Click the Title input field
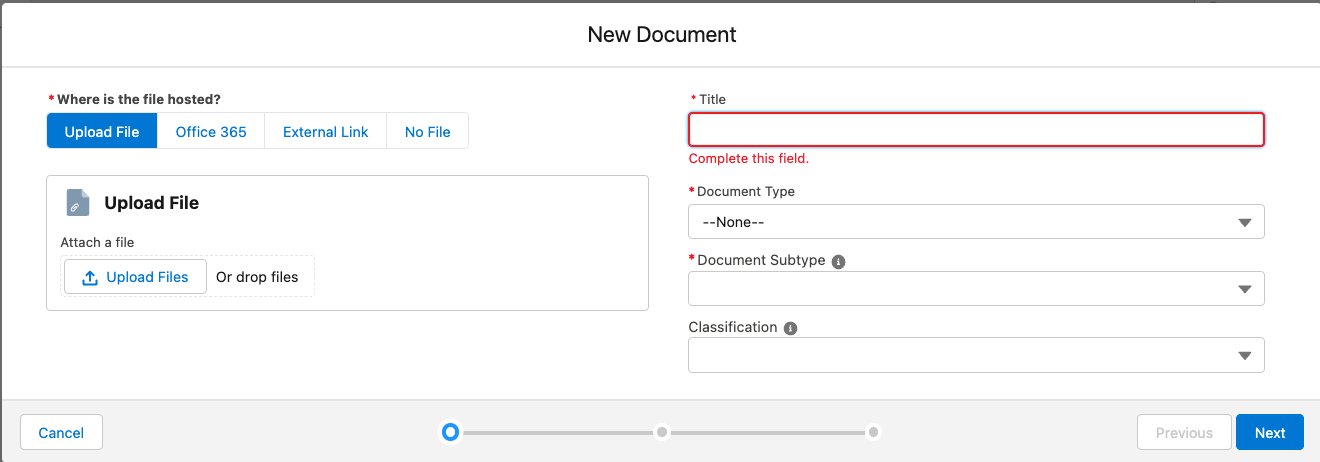This screenshot has width=1320, height=462. [975, 130]
